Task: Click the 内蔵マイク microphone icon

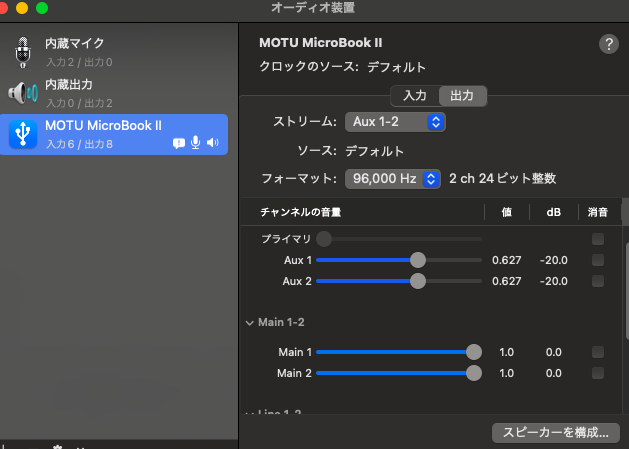Action: [23, 52]
